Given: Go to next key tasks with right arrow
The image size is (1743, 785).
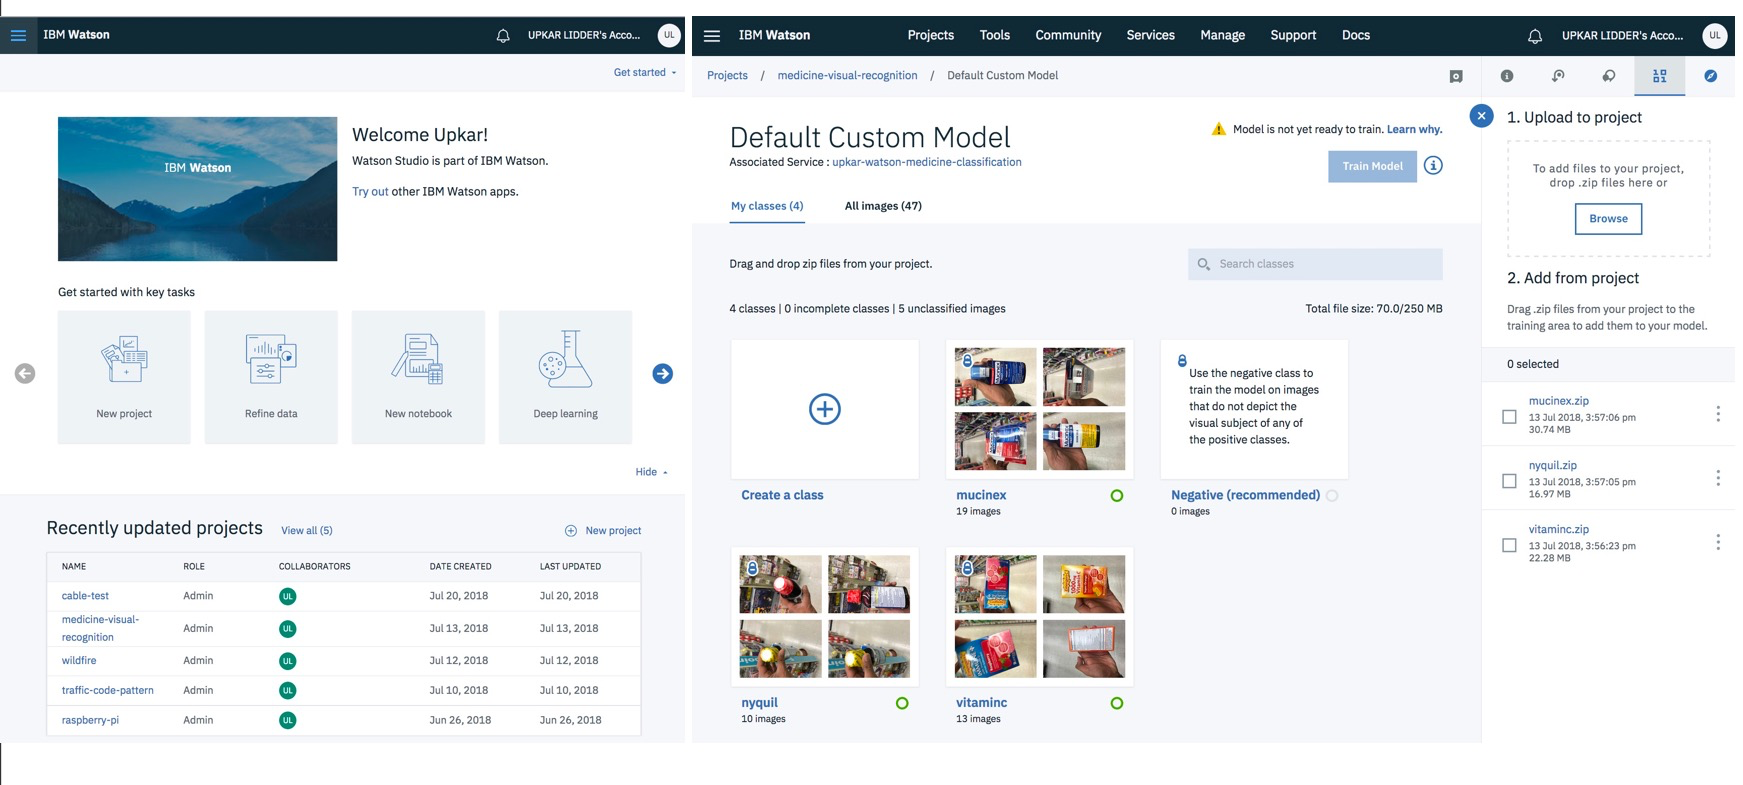Looking at the screenshot, I should (x=663, y=373).
